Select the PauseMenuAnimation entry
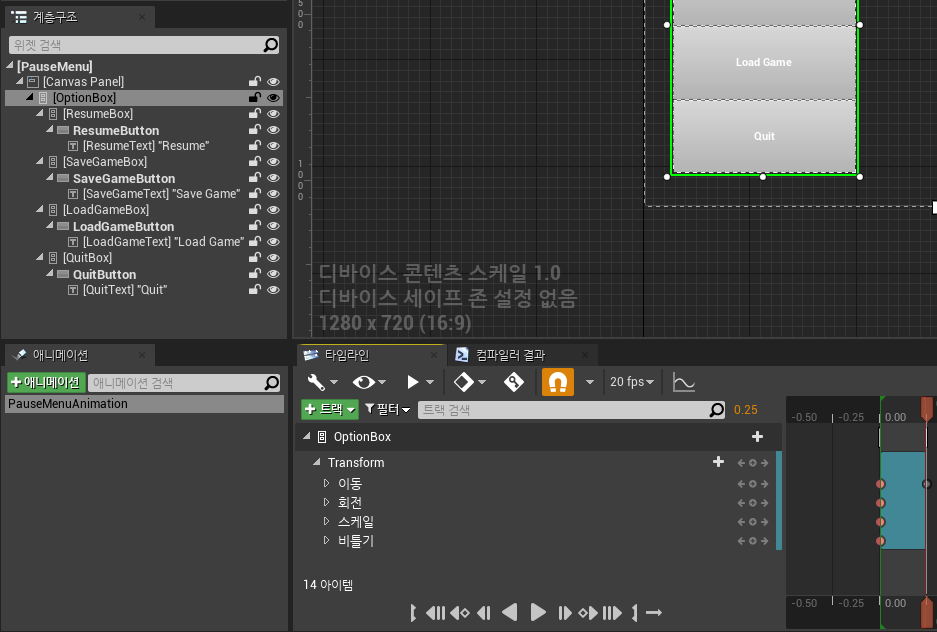 point(145,404)
